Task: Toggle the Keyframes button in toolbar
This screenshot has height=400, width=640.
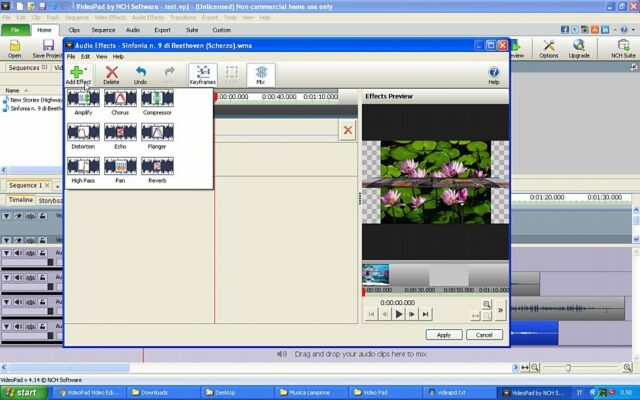Action: coord(203,74)
